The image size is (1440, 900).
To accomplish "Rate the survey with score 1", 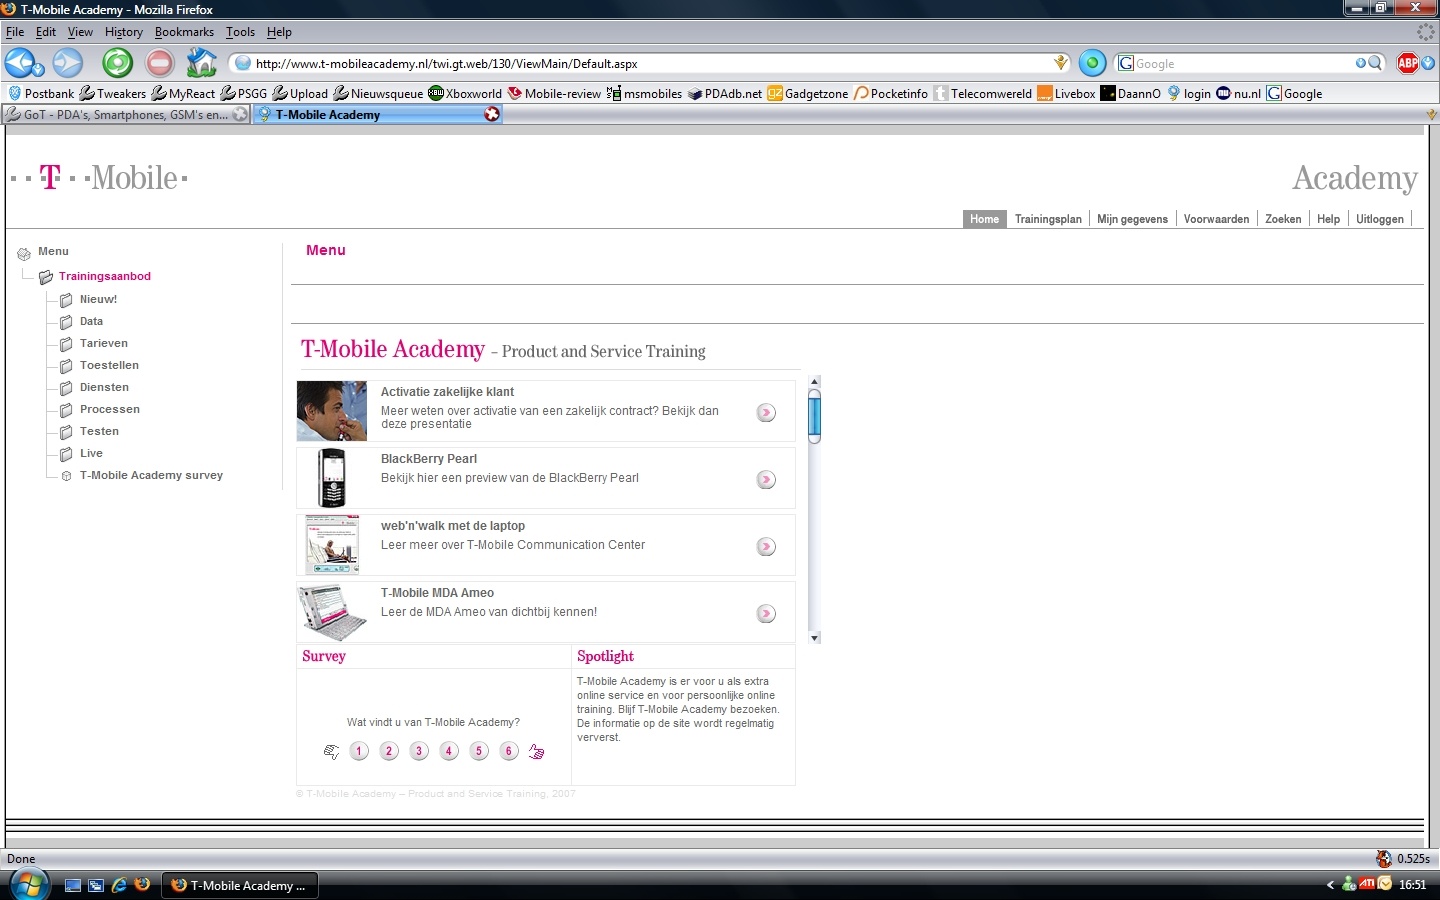I will (359, 751).
